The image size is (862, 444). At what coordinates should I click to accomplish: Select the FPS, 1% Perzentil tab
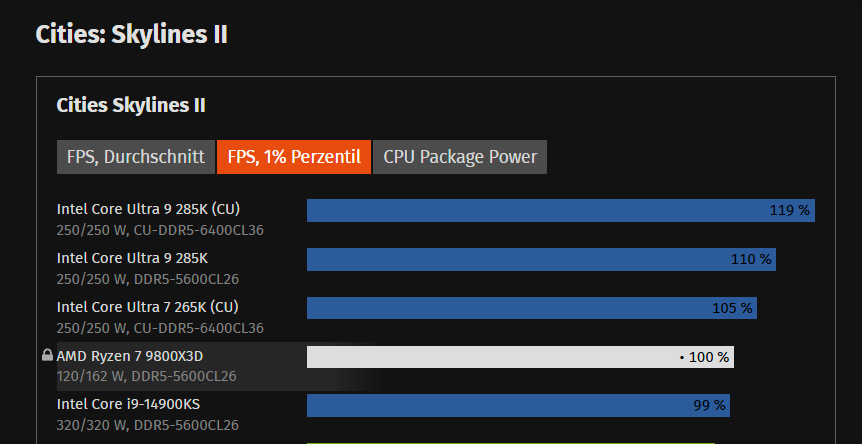click(x=294, y=157)
